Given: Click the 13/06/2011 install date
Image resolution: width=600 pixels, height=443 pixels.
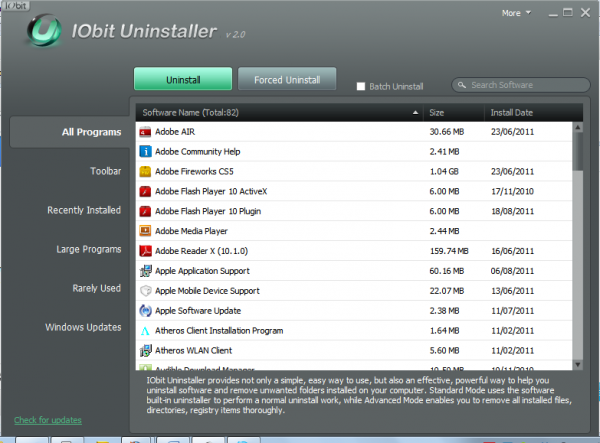Looking at the screenshot, I should (x=512, y=291).
